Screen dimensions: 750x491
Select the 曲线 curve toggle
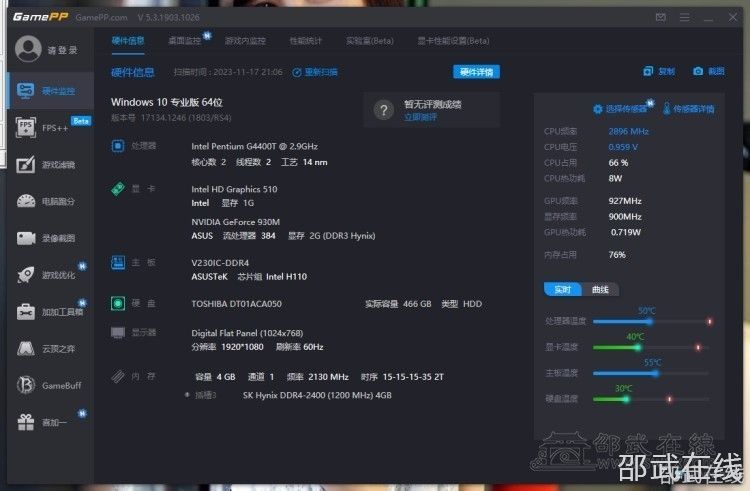pos(600,290)
